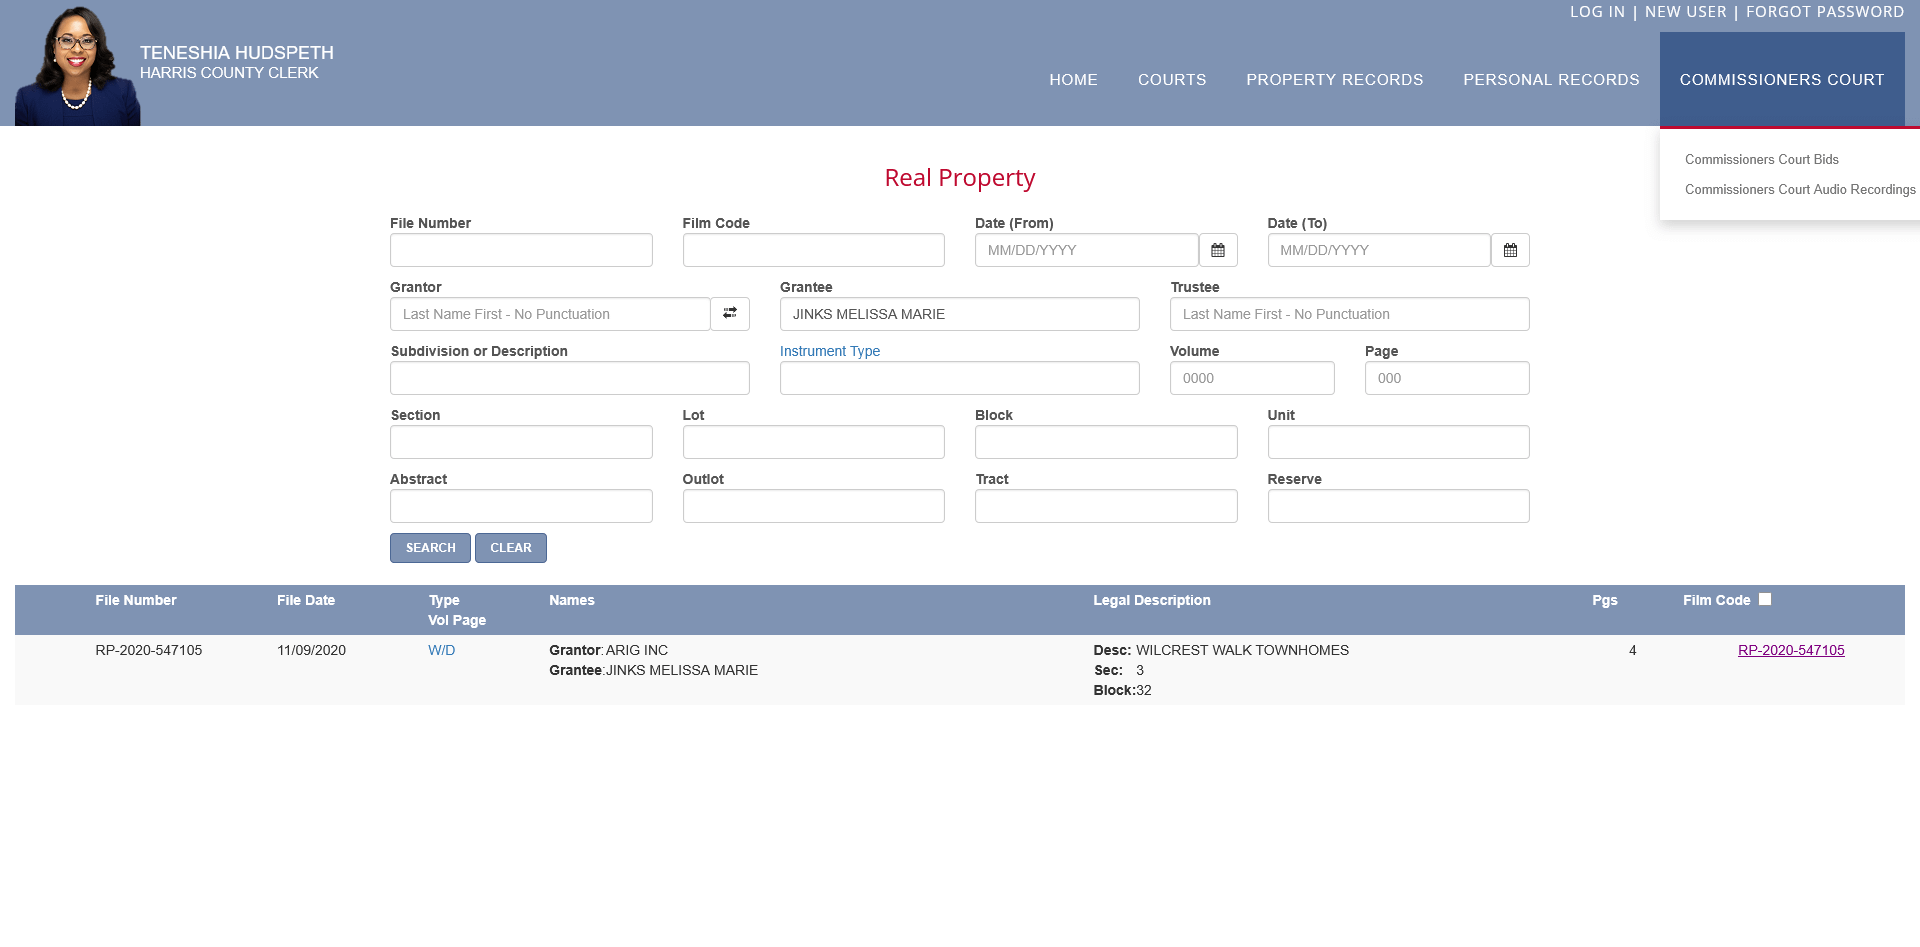Click the Names column header

(571, 600)
